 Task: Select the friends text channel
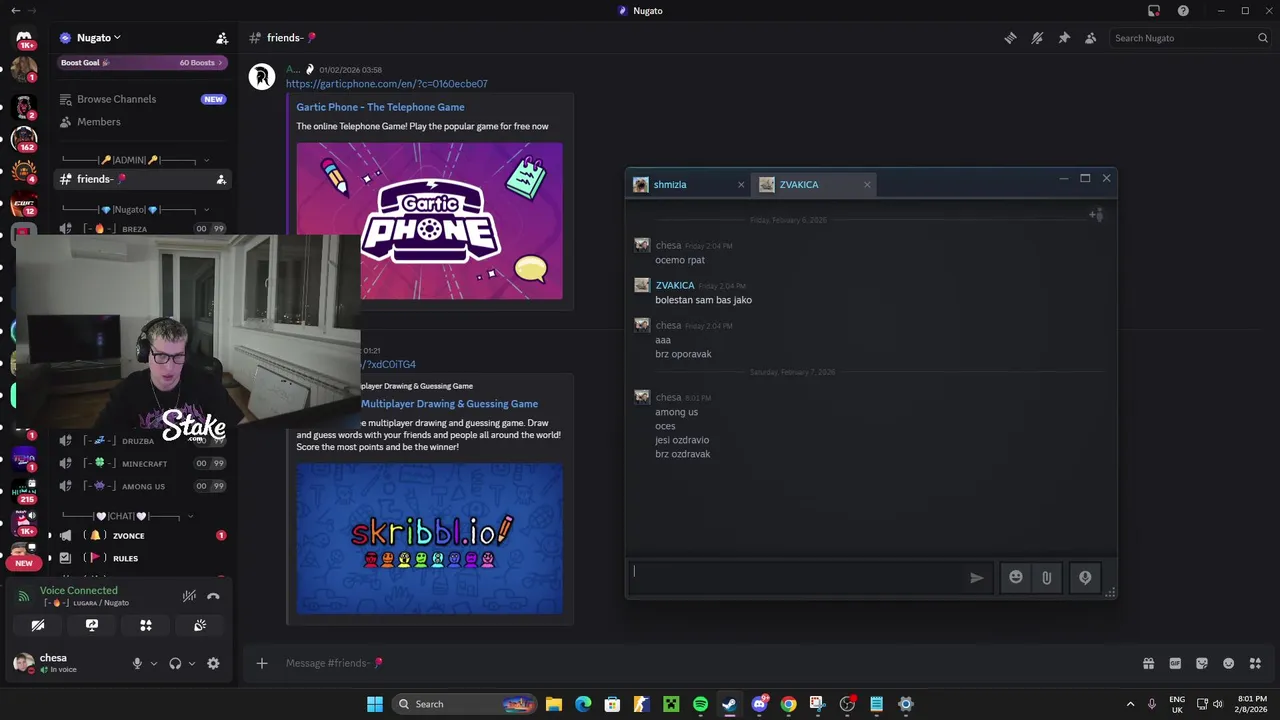pyautogui.click(x=142, y=180)
